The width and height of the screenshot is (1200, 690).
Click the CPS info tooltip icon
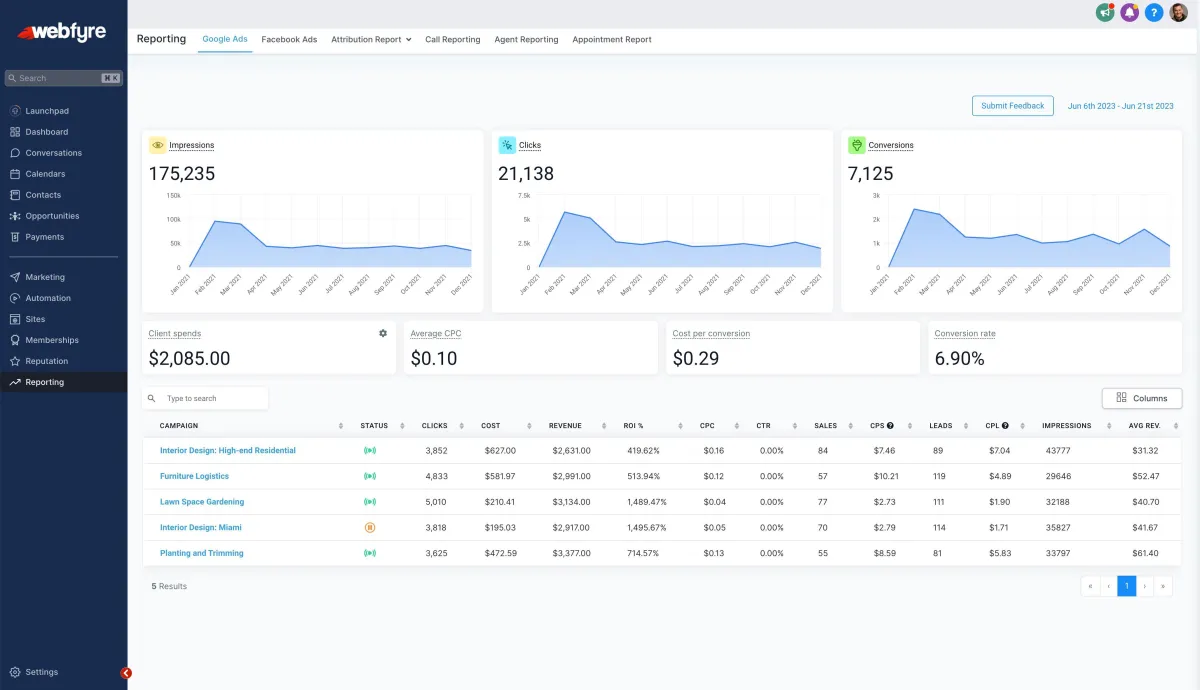pyautogui.click(x=890, y=426)
